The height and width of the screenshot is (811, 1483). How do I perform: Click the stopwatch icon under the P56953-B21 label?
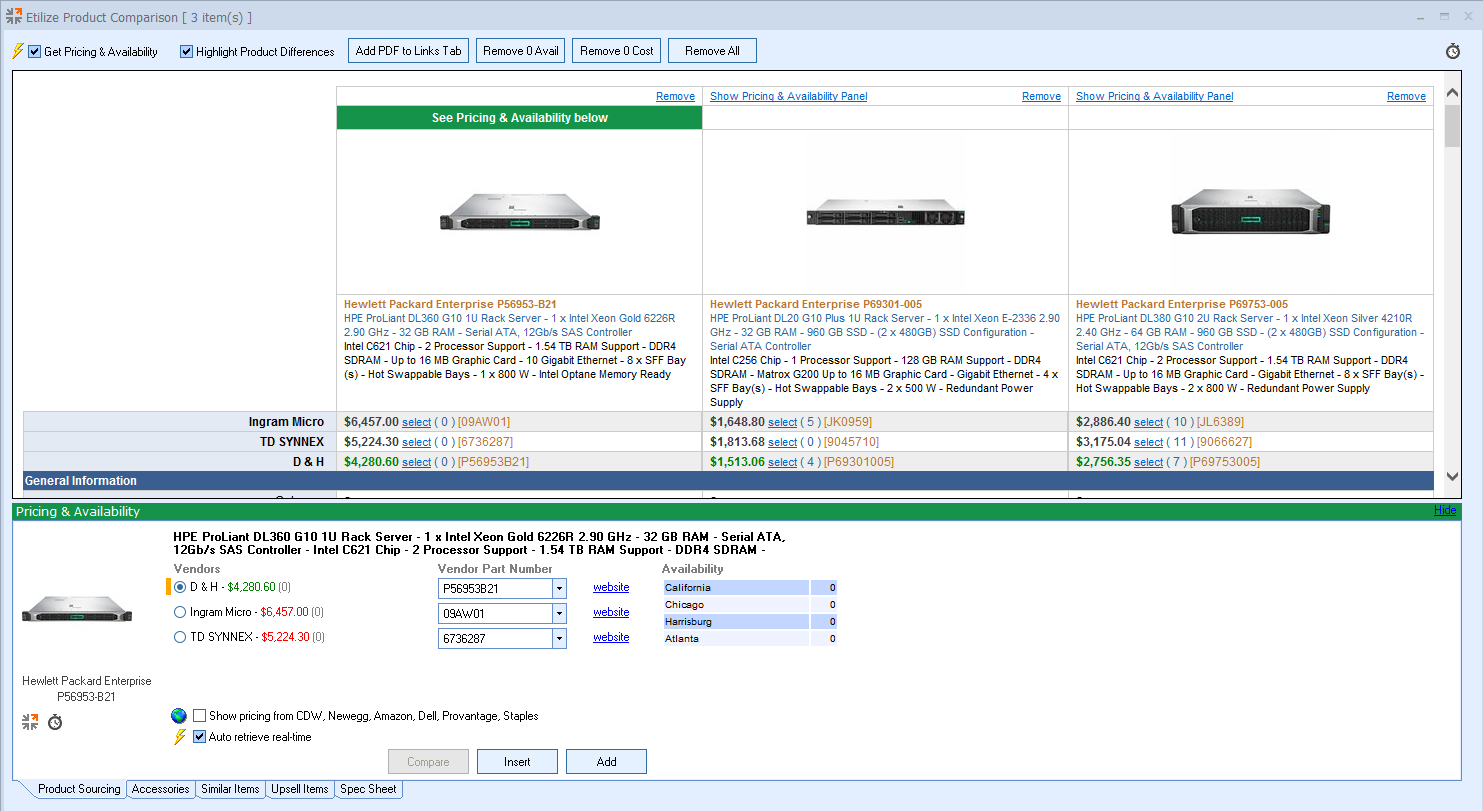[x=55, y=721]
